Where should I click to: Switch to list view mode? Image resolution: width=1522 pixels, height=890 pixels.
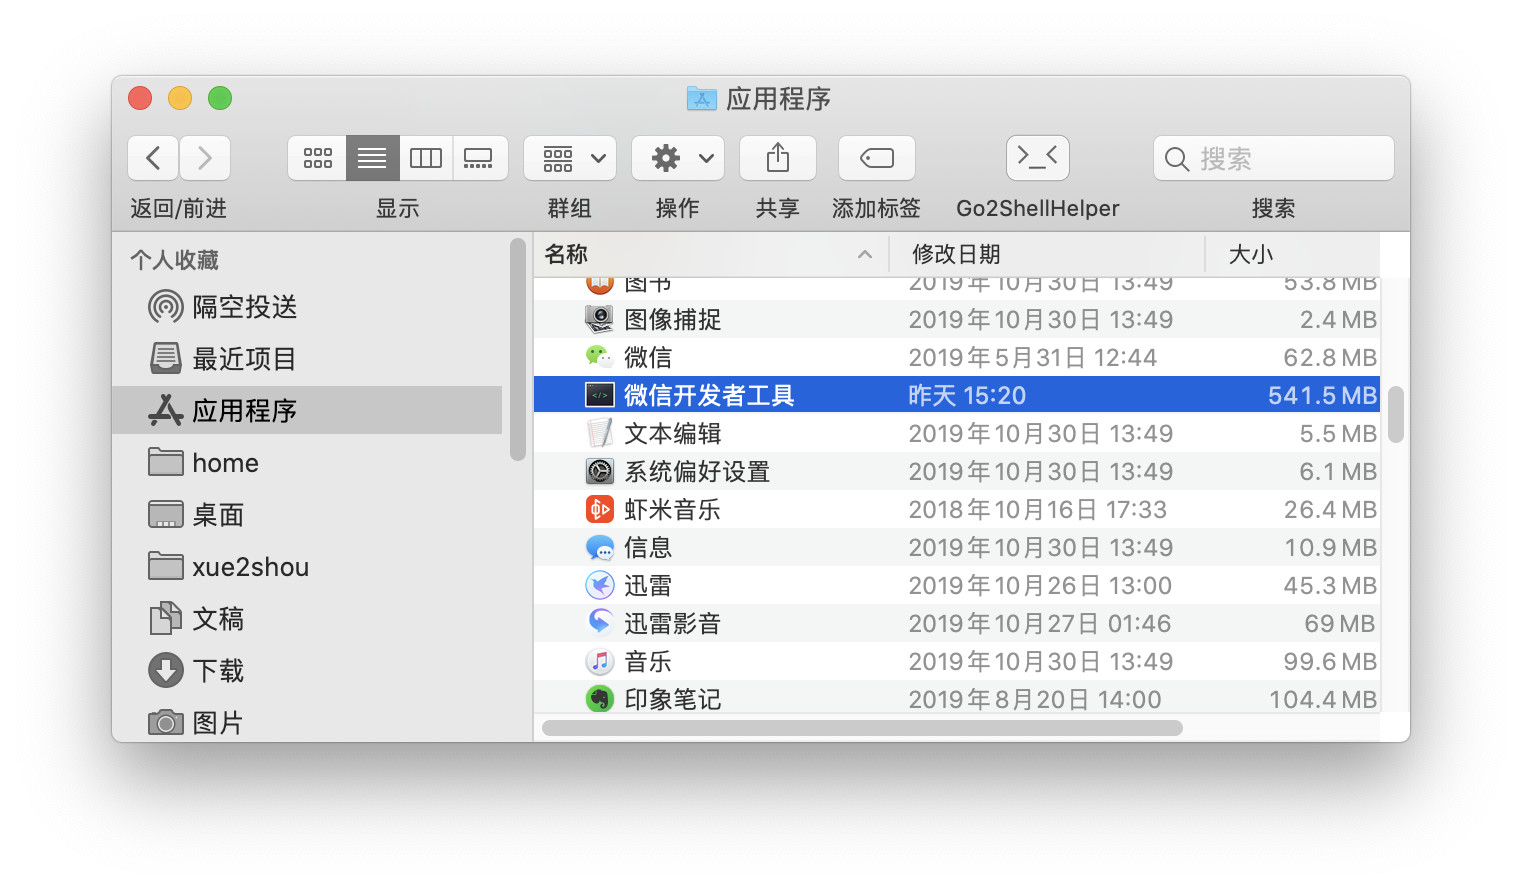pos(372,158)
